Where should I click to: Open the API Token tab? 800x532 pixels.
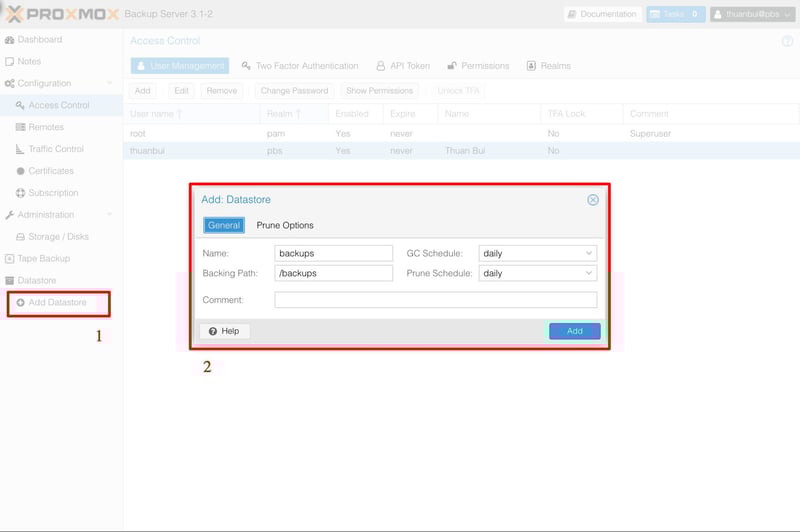point(403,66)
